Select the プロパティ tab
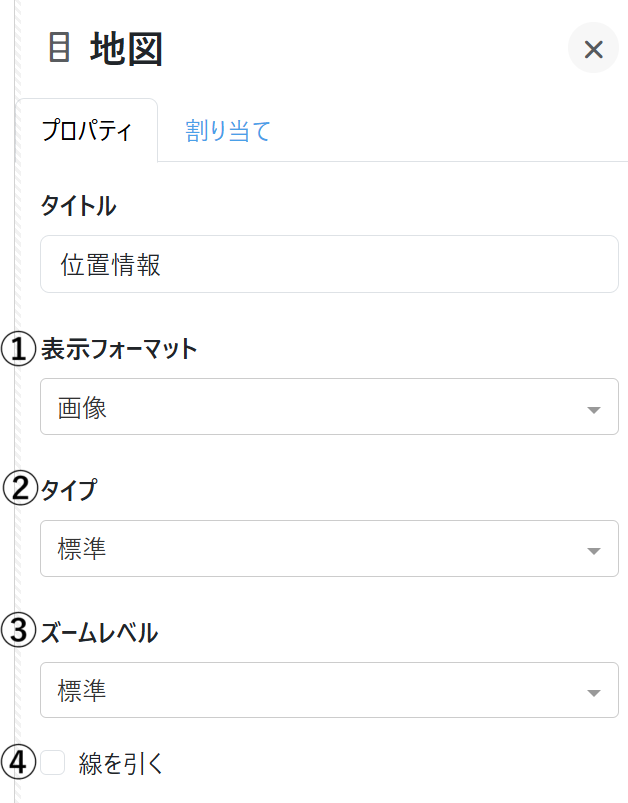The width and height of the screenshot is (628, 803). (86, 131)
